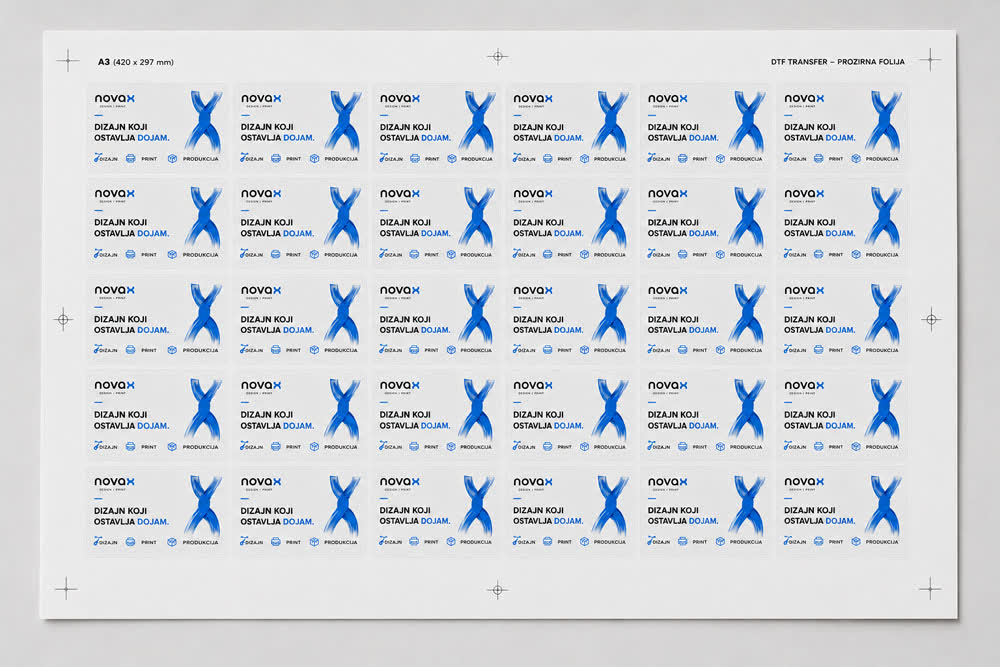Screen dimensions: 1000x667
Task: Select the last sticker in the top row
Action: (842, 126)
